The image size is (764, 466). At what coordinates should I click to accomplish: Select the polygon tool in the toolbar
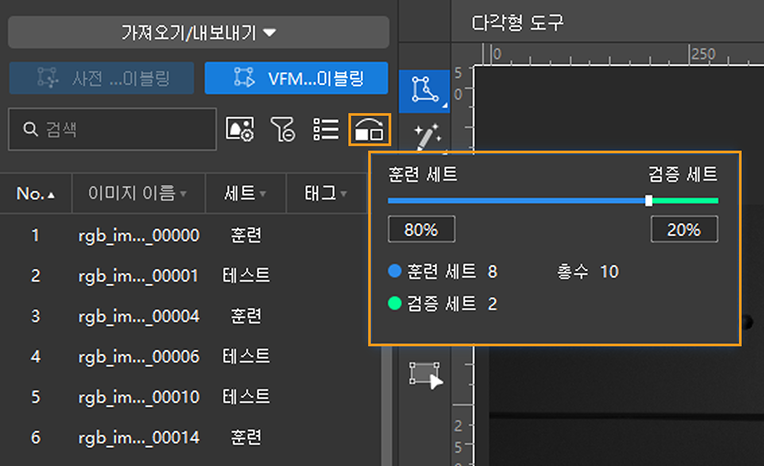click(424, 91)
